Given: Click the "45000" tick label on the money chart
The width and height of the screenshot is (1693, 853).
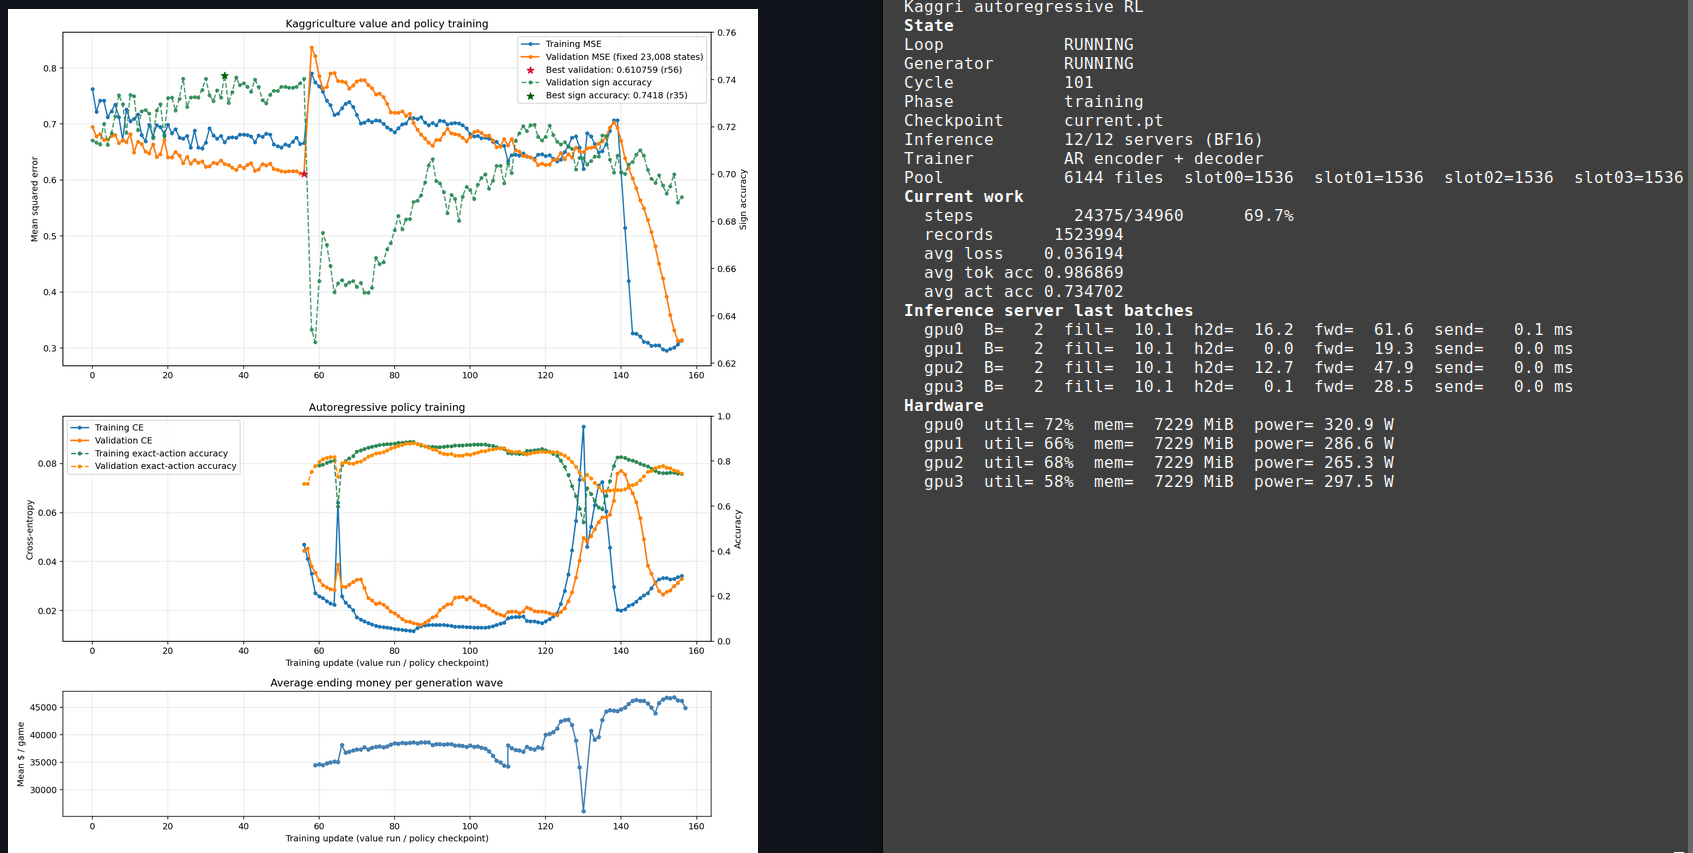Looking at the screenshot, I should 43,708.
